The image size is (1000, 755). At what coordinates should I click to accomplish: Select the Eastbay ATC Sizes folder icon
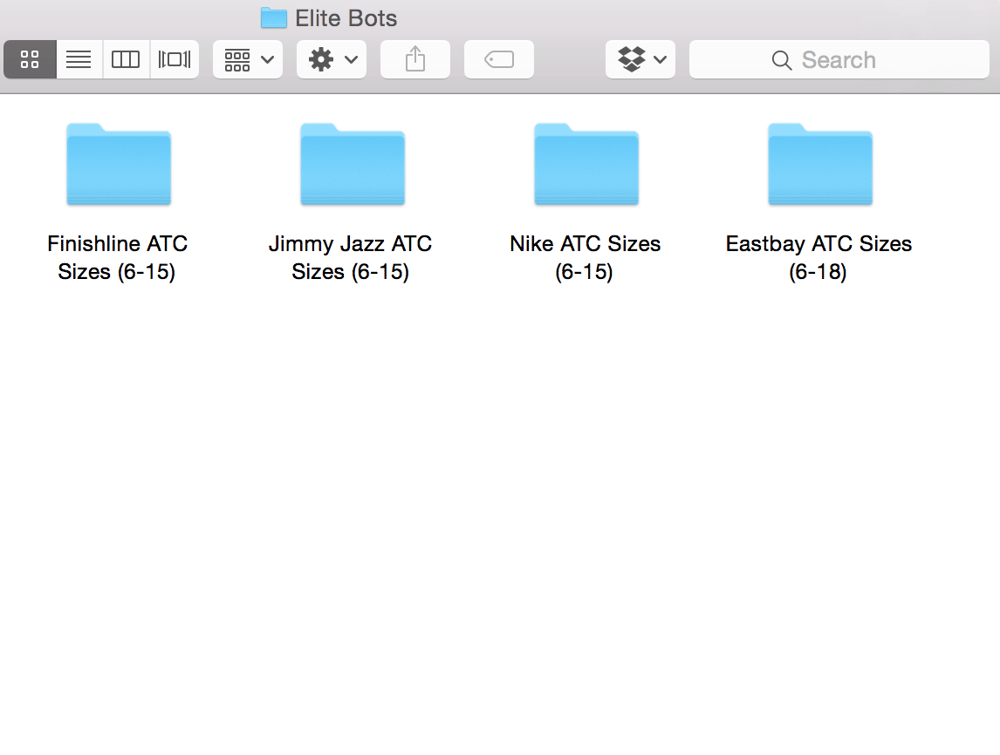(820, 165)
